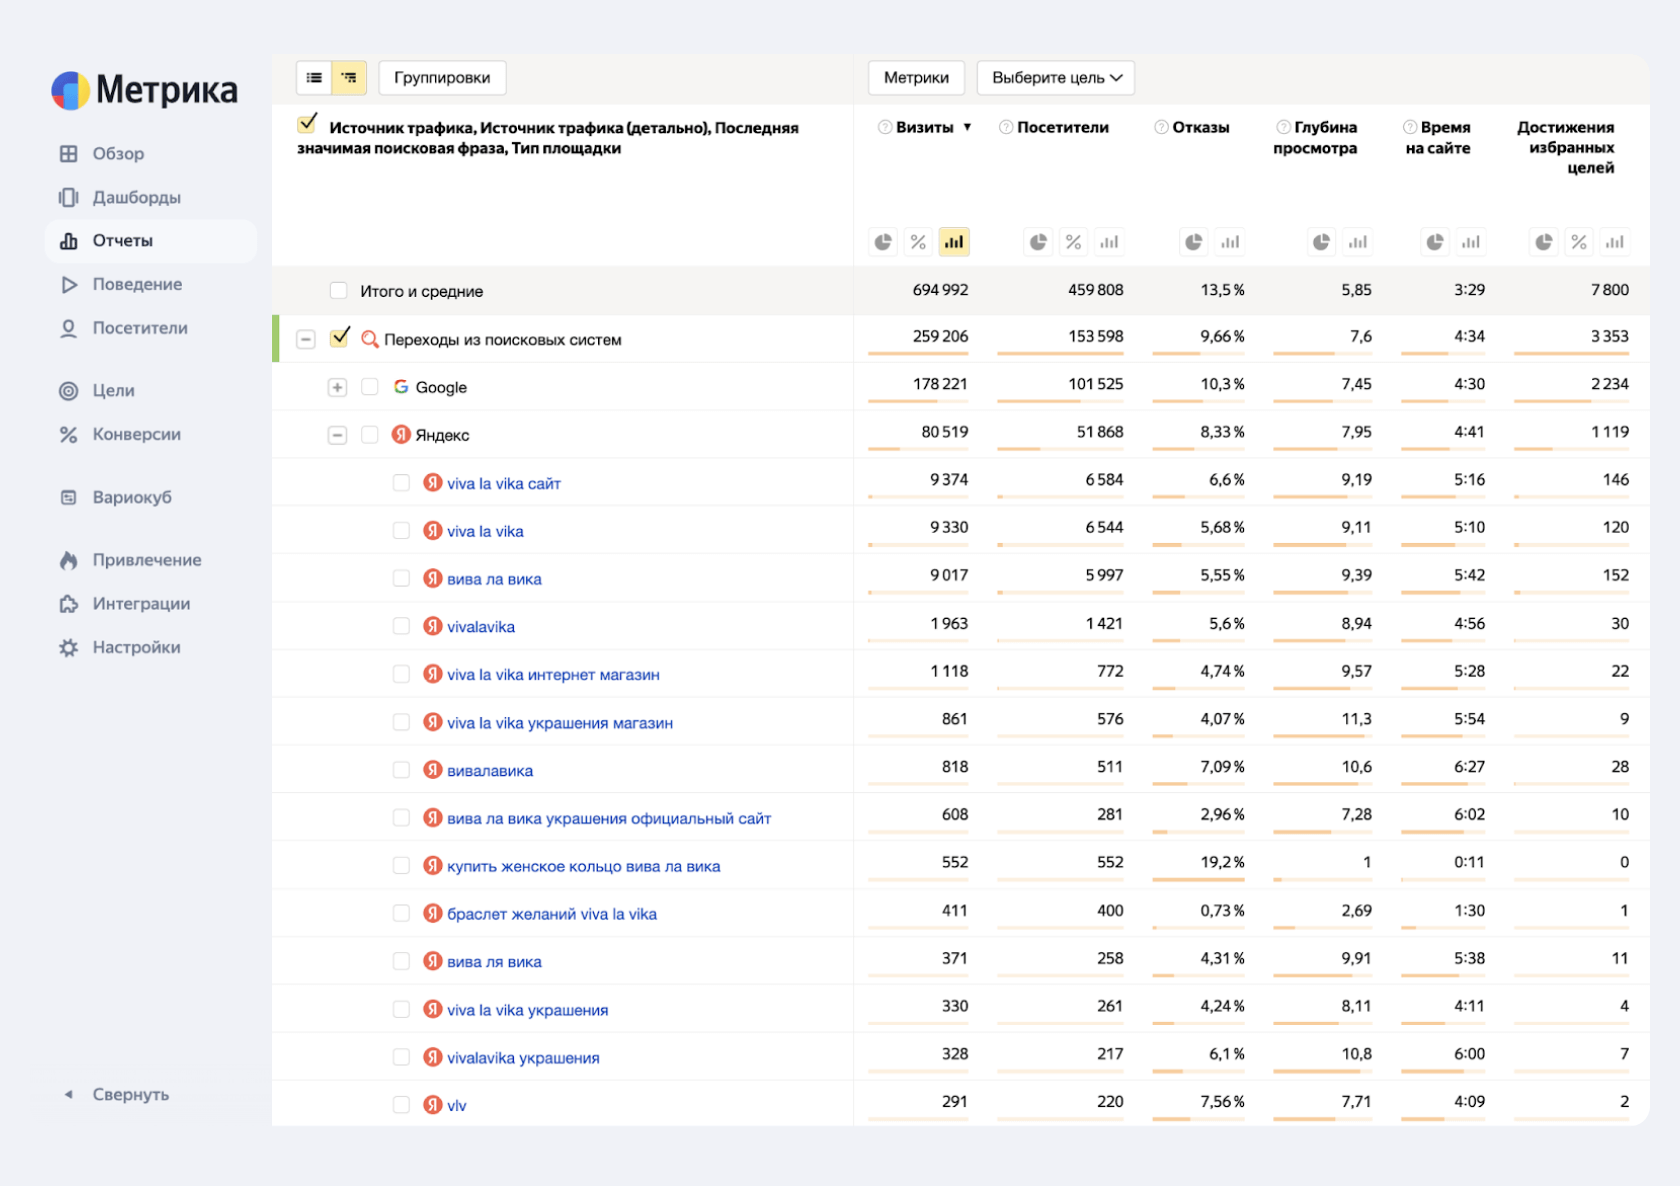Show Время на сайте as bar chart
This screenshot has height=1186, width=1680.
point(1470,242)
